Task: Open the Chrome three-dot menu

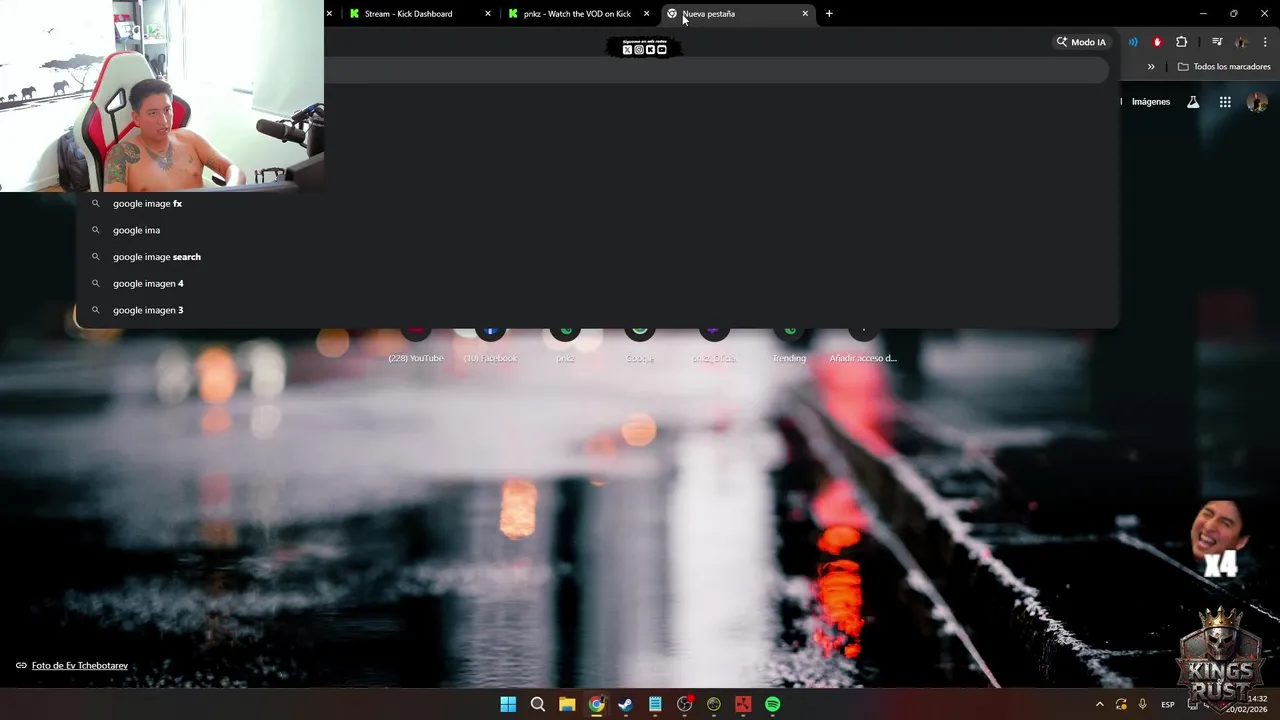Action: [1265, 42]
